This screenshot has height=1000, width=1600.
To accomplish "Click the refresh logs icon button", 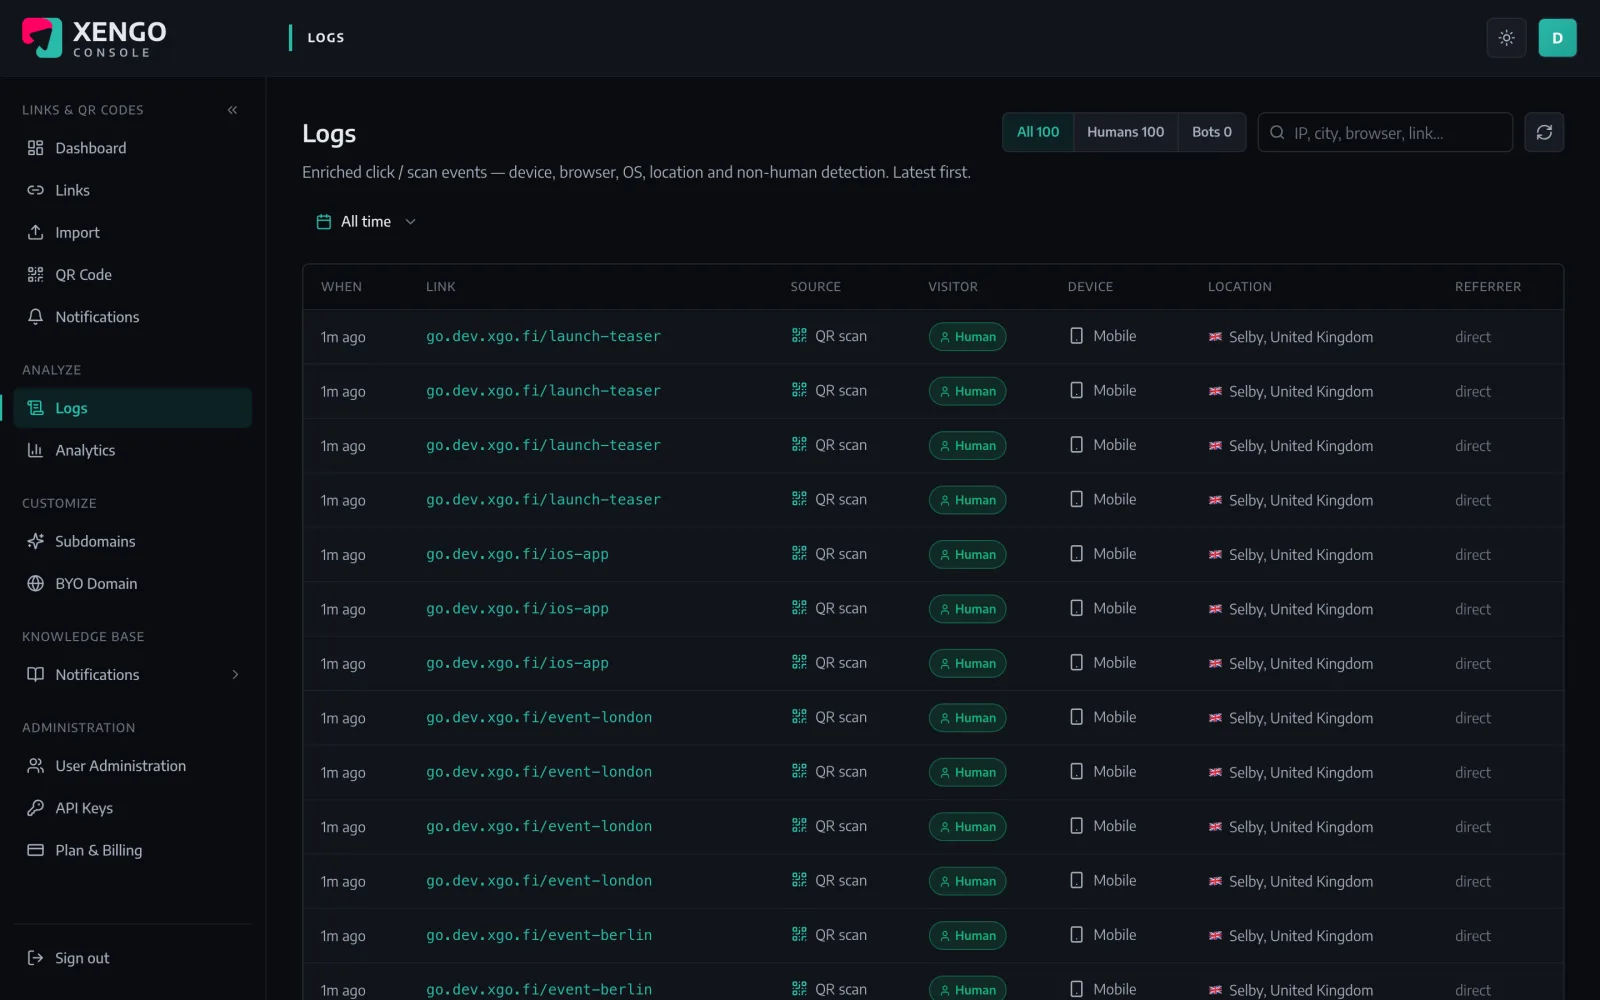I will coord(1544,132).
